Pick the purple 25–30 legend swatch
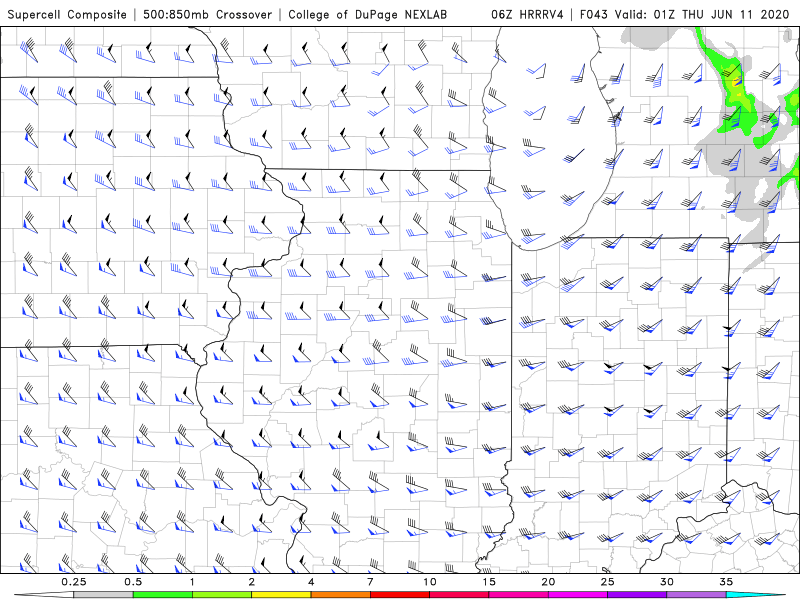 click(637, 595)
